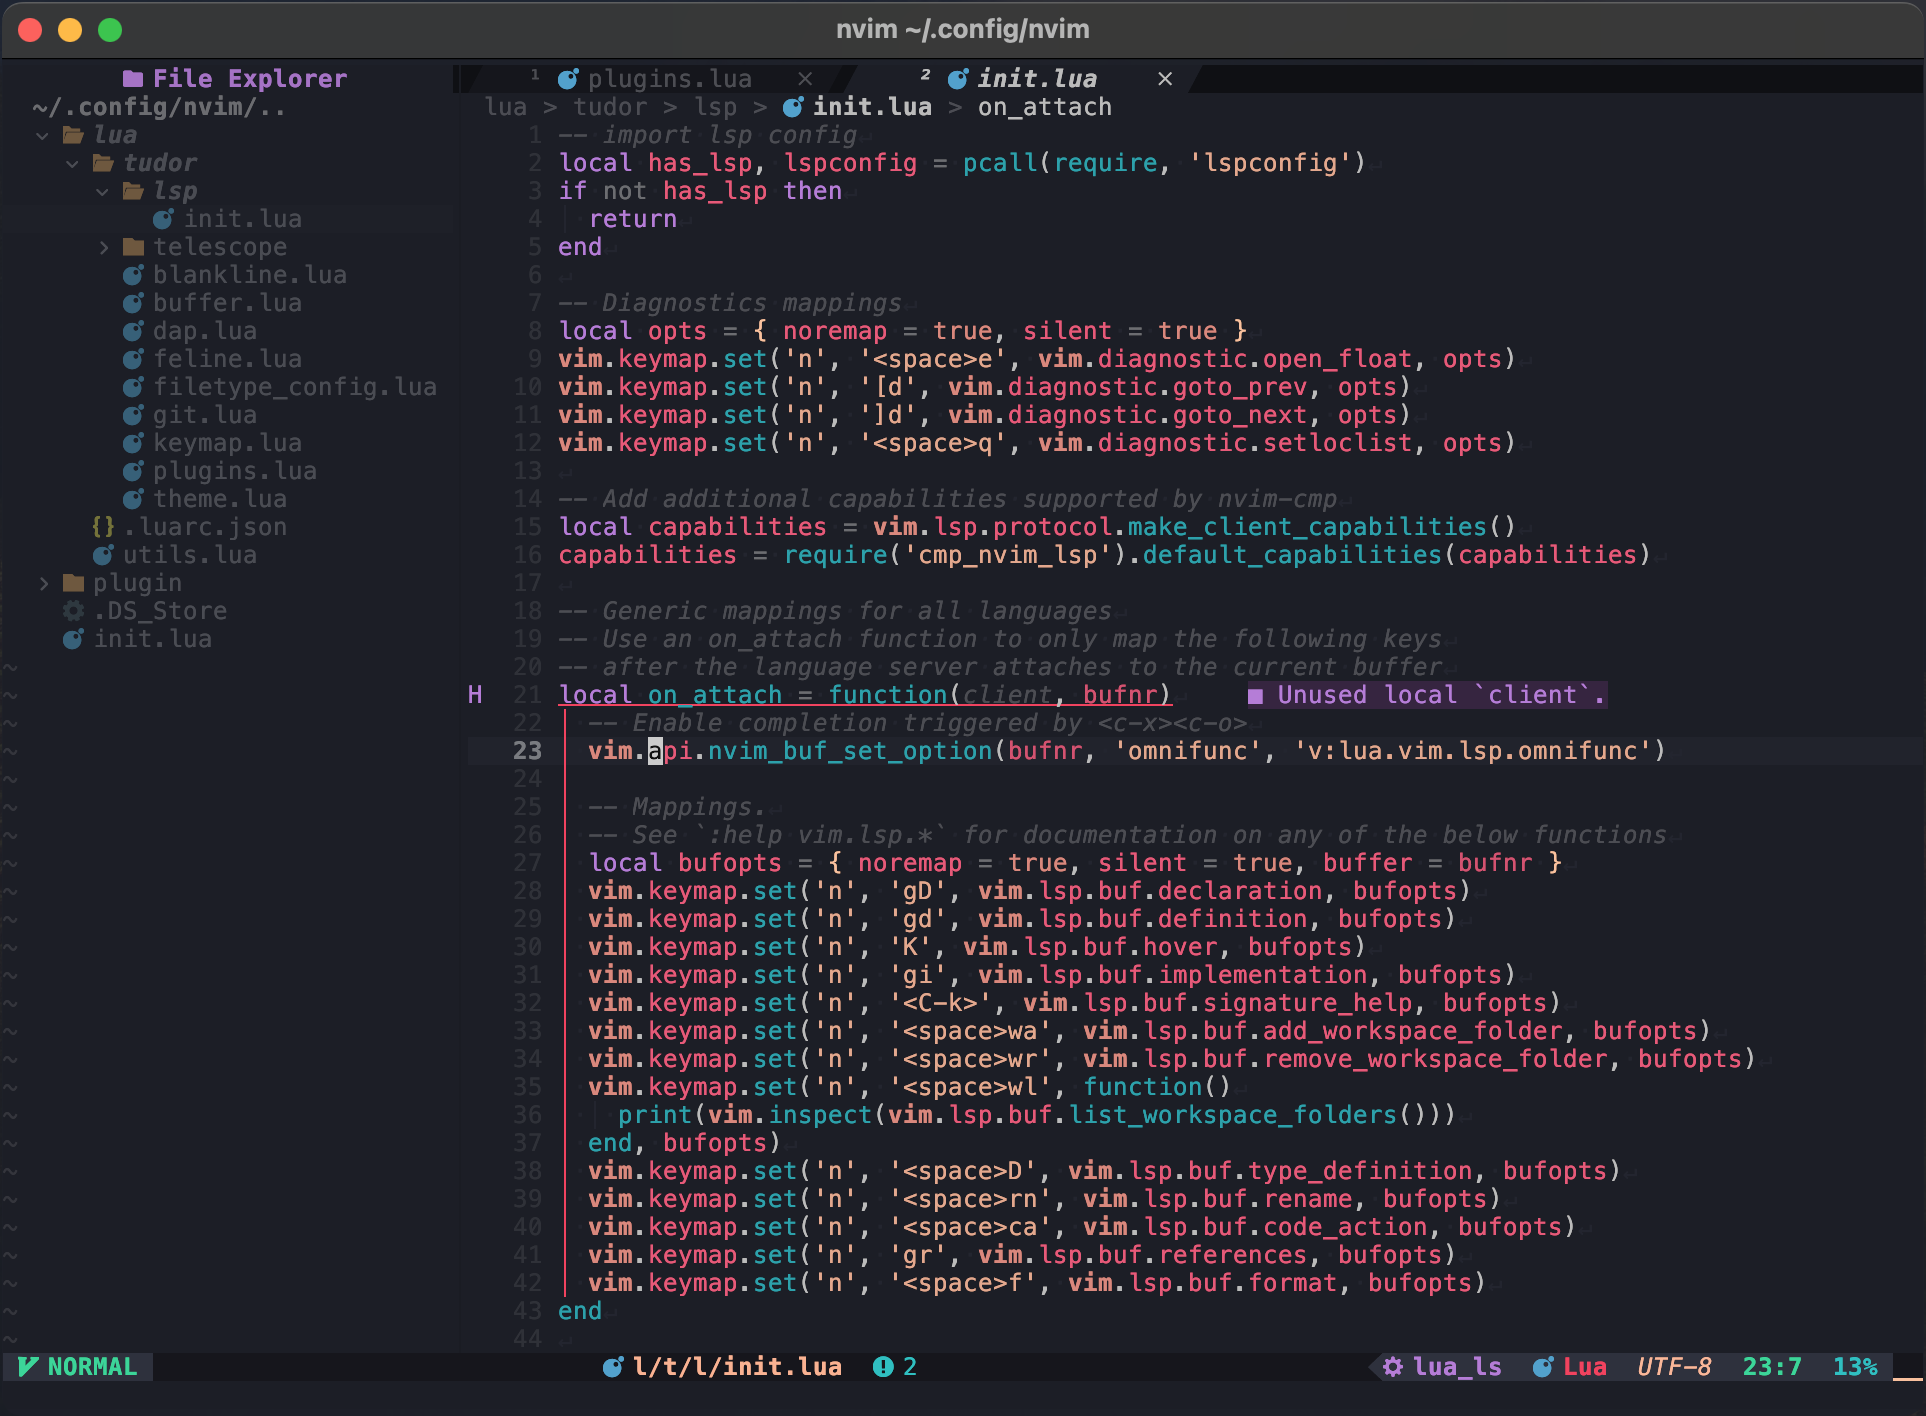Expand the telescope folder chevron
This screenshot has height=1416, width=1926.
[x=103, y=247]
